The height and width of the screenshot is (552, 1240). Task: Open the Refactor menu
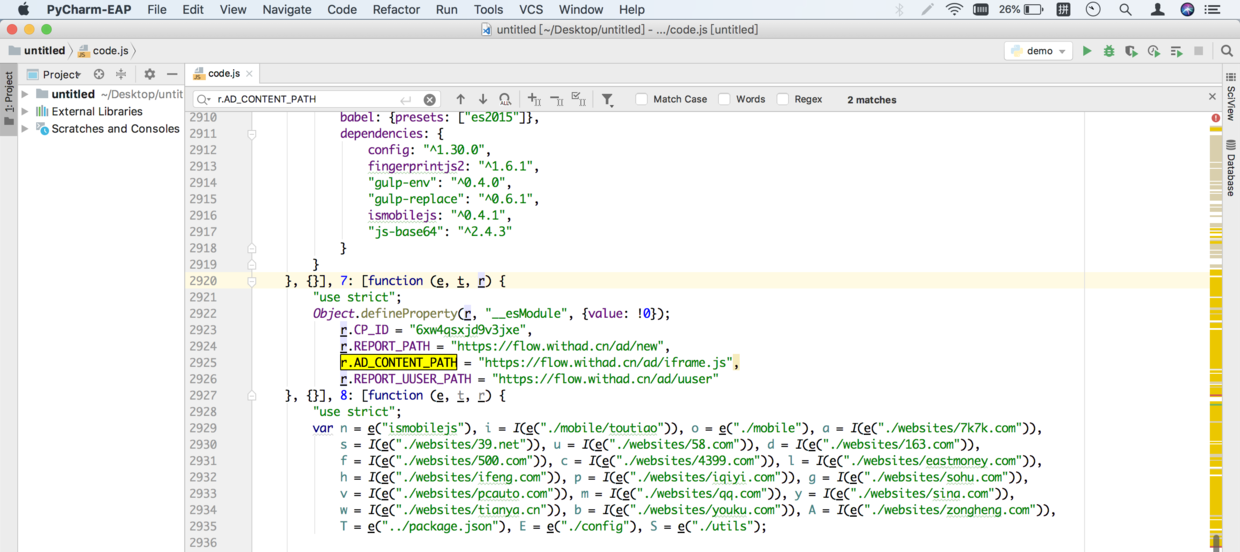pyautogui.click(x=396, y=9)
